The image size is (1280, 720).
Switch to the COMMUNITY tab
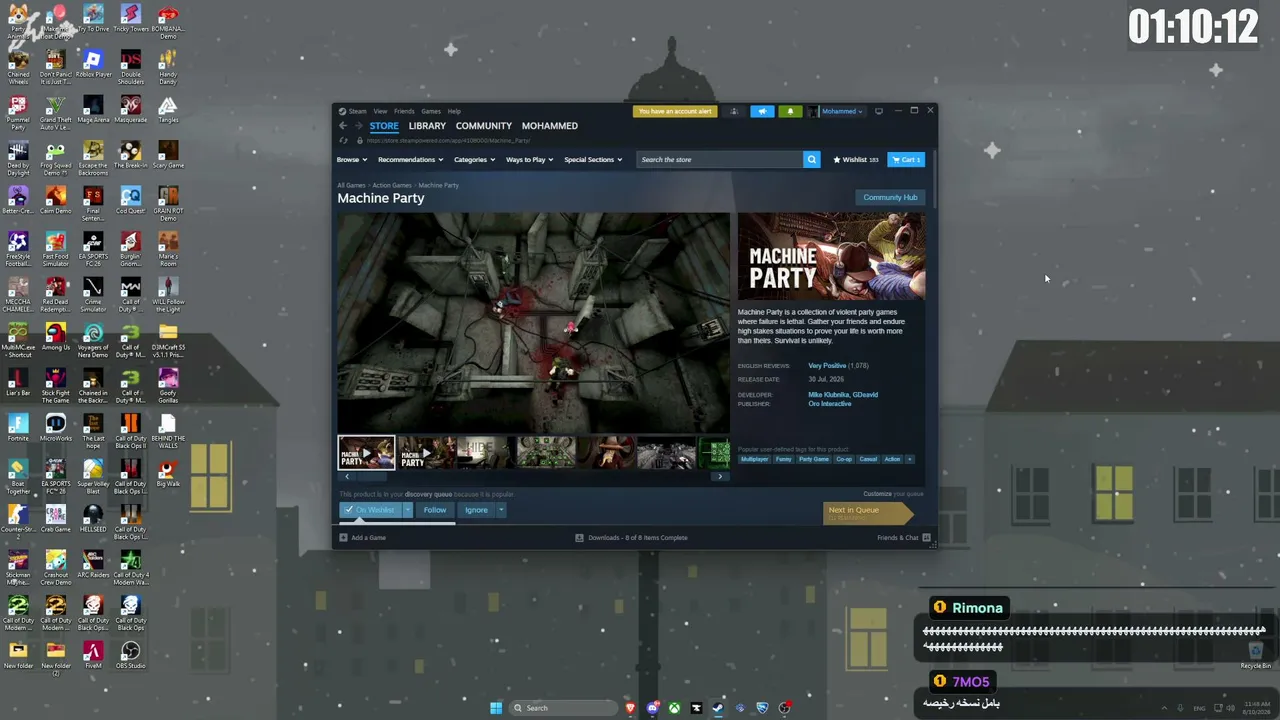tap(484, 126)
